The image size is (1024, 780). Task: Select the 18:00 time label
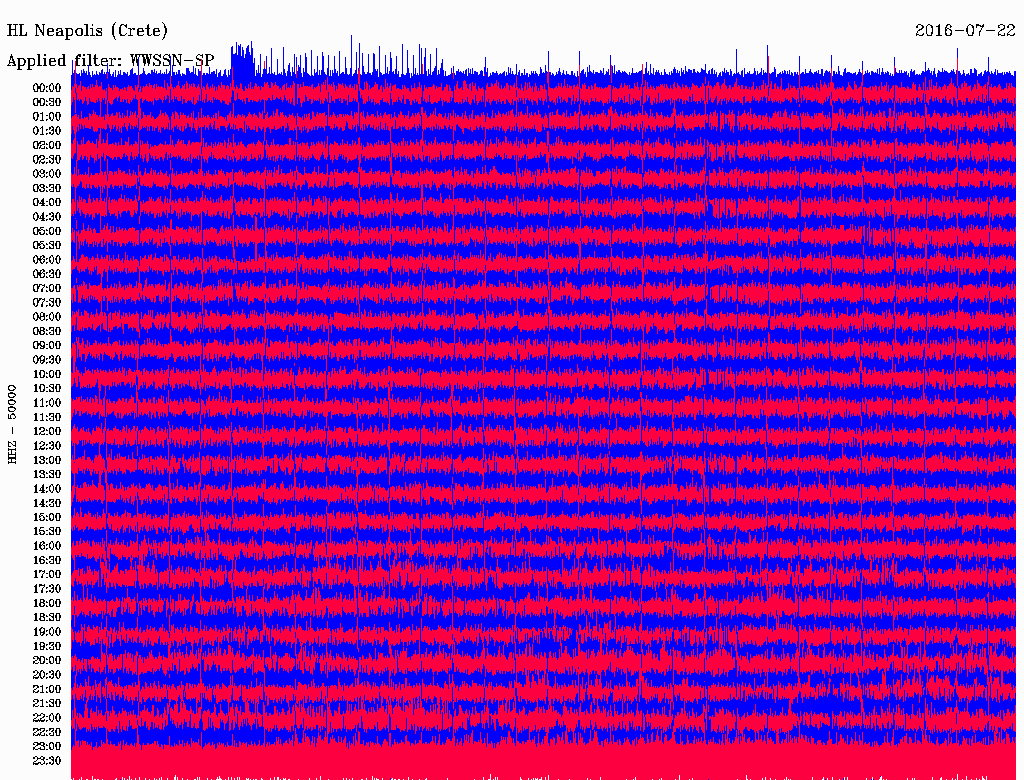47,603
